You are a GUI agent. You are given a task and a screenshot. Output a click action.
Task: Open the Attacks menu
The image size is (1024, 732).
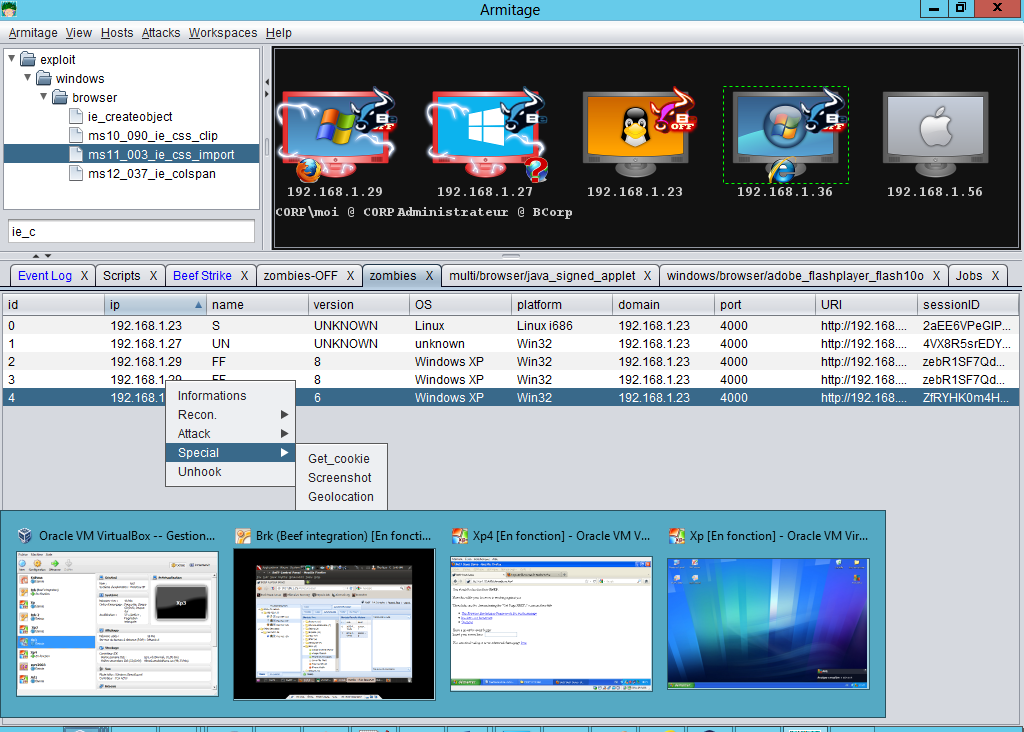(161, 33)
